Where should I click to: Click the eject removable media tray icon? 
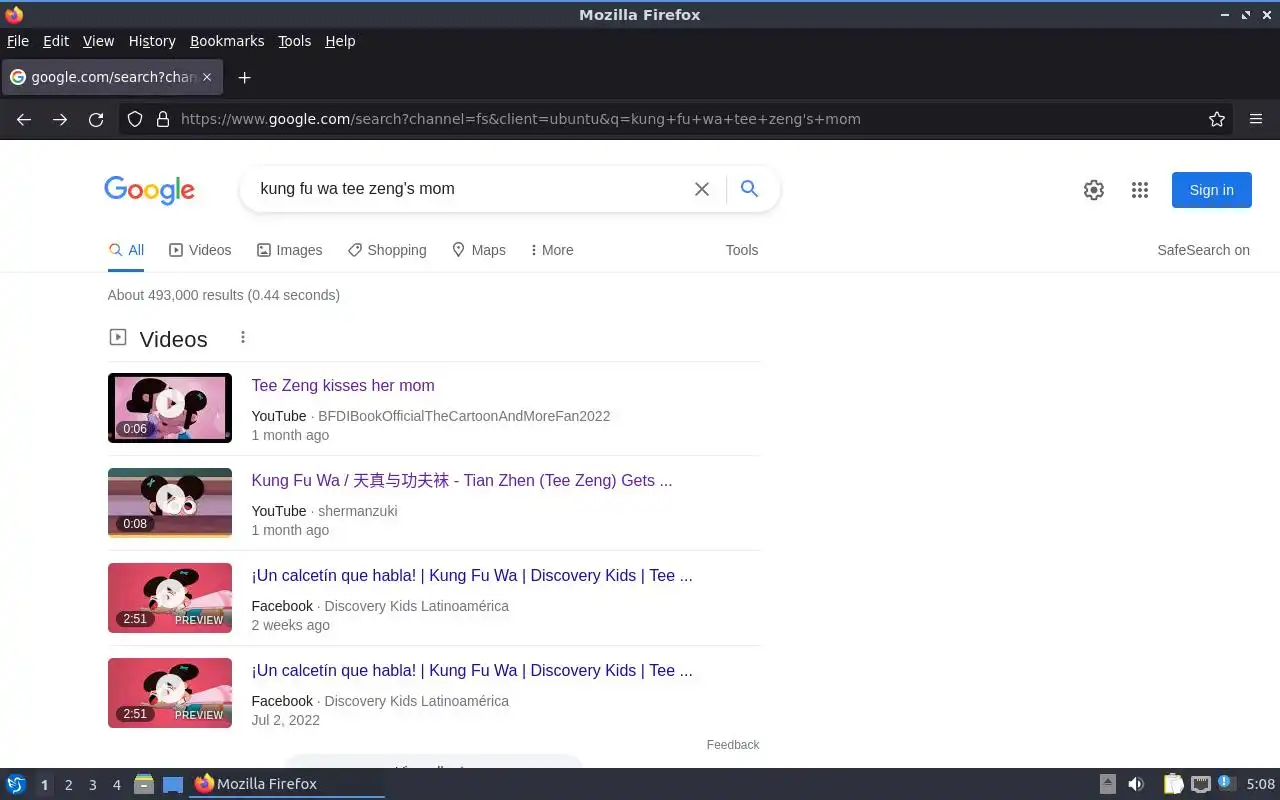[1108, 784]
